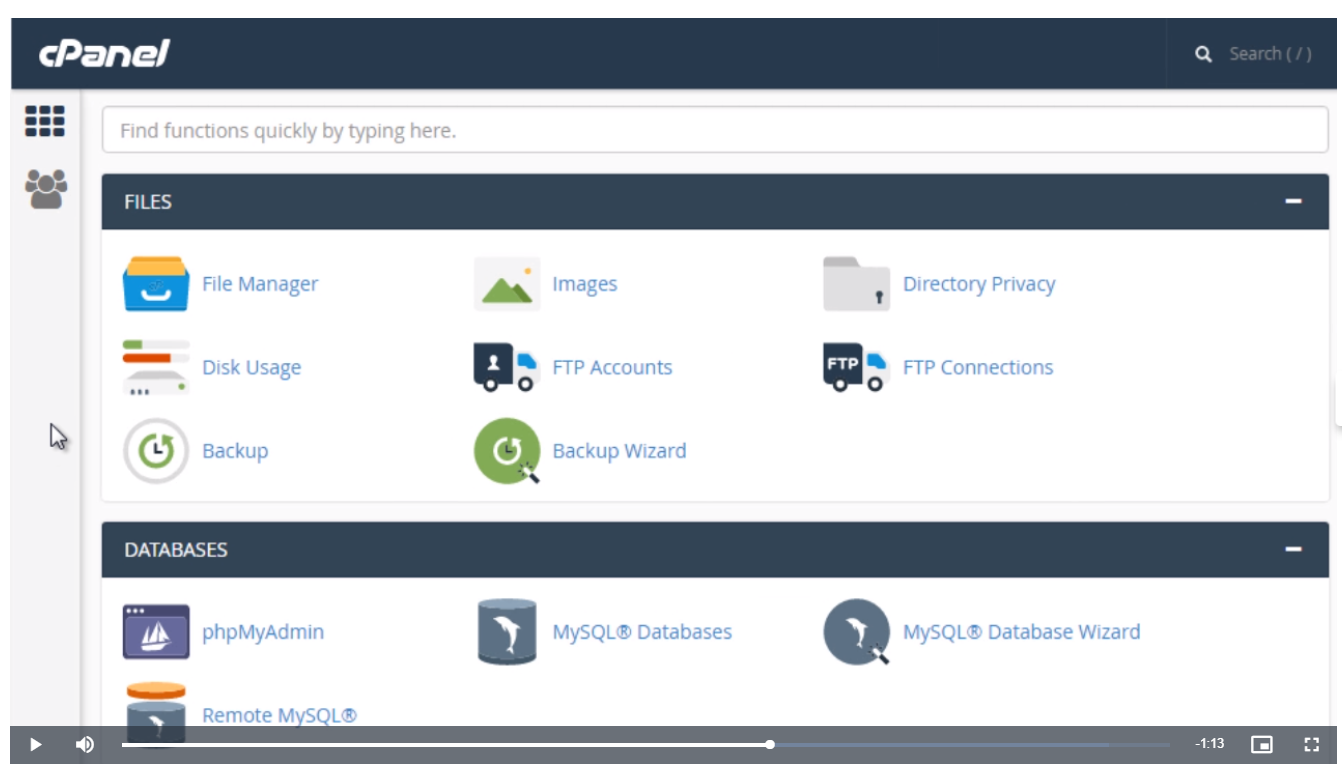Screen dimensions: 1342x765
Task: Click the DATABASES section header title
Action: (x=176, y=550)
